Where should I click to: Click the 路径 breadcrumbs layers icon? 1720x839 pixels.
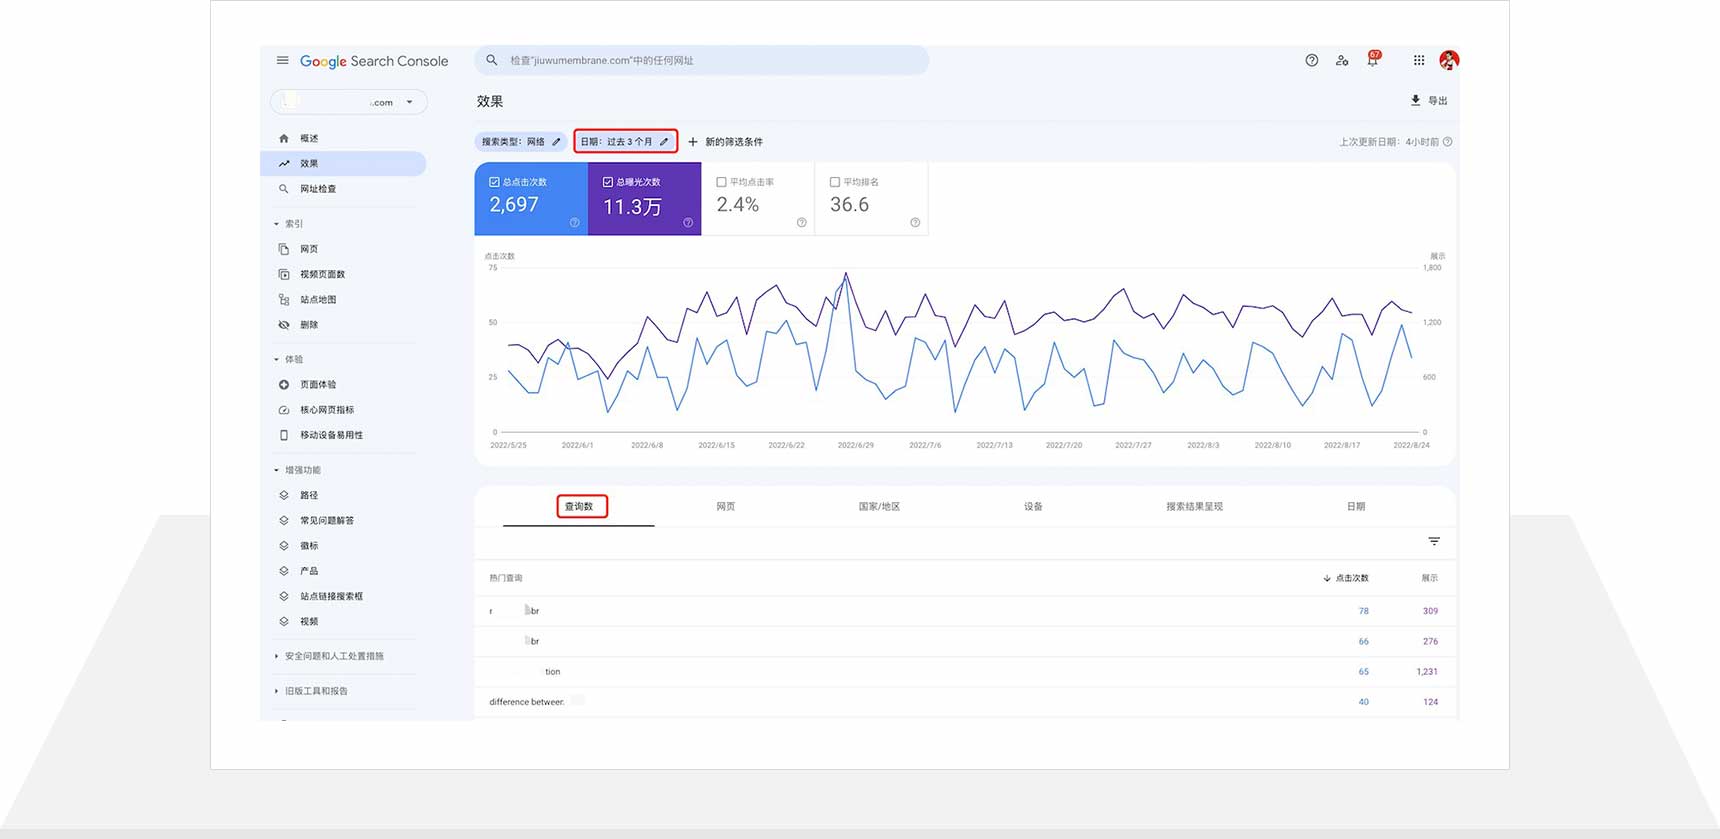pos(284,495)
